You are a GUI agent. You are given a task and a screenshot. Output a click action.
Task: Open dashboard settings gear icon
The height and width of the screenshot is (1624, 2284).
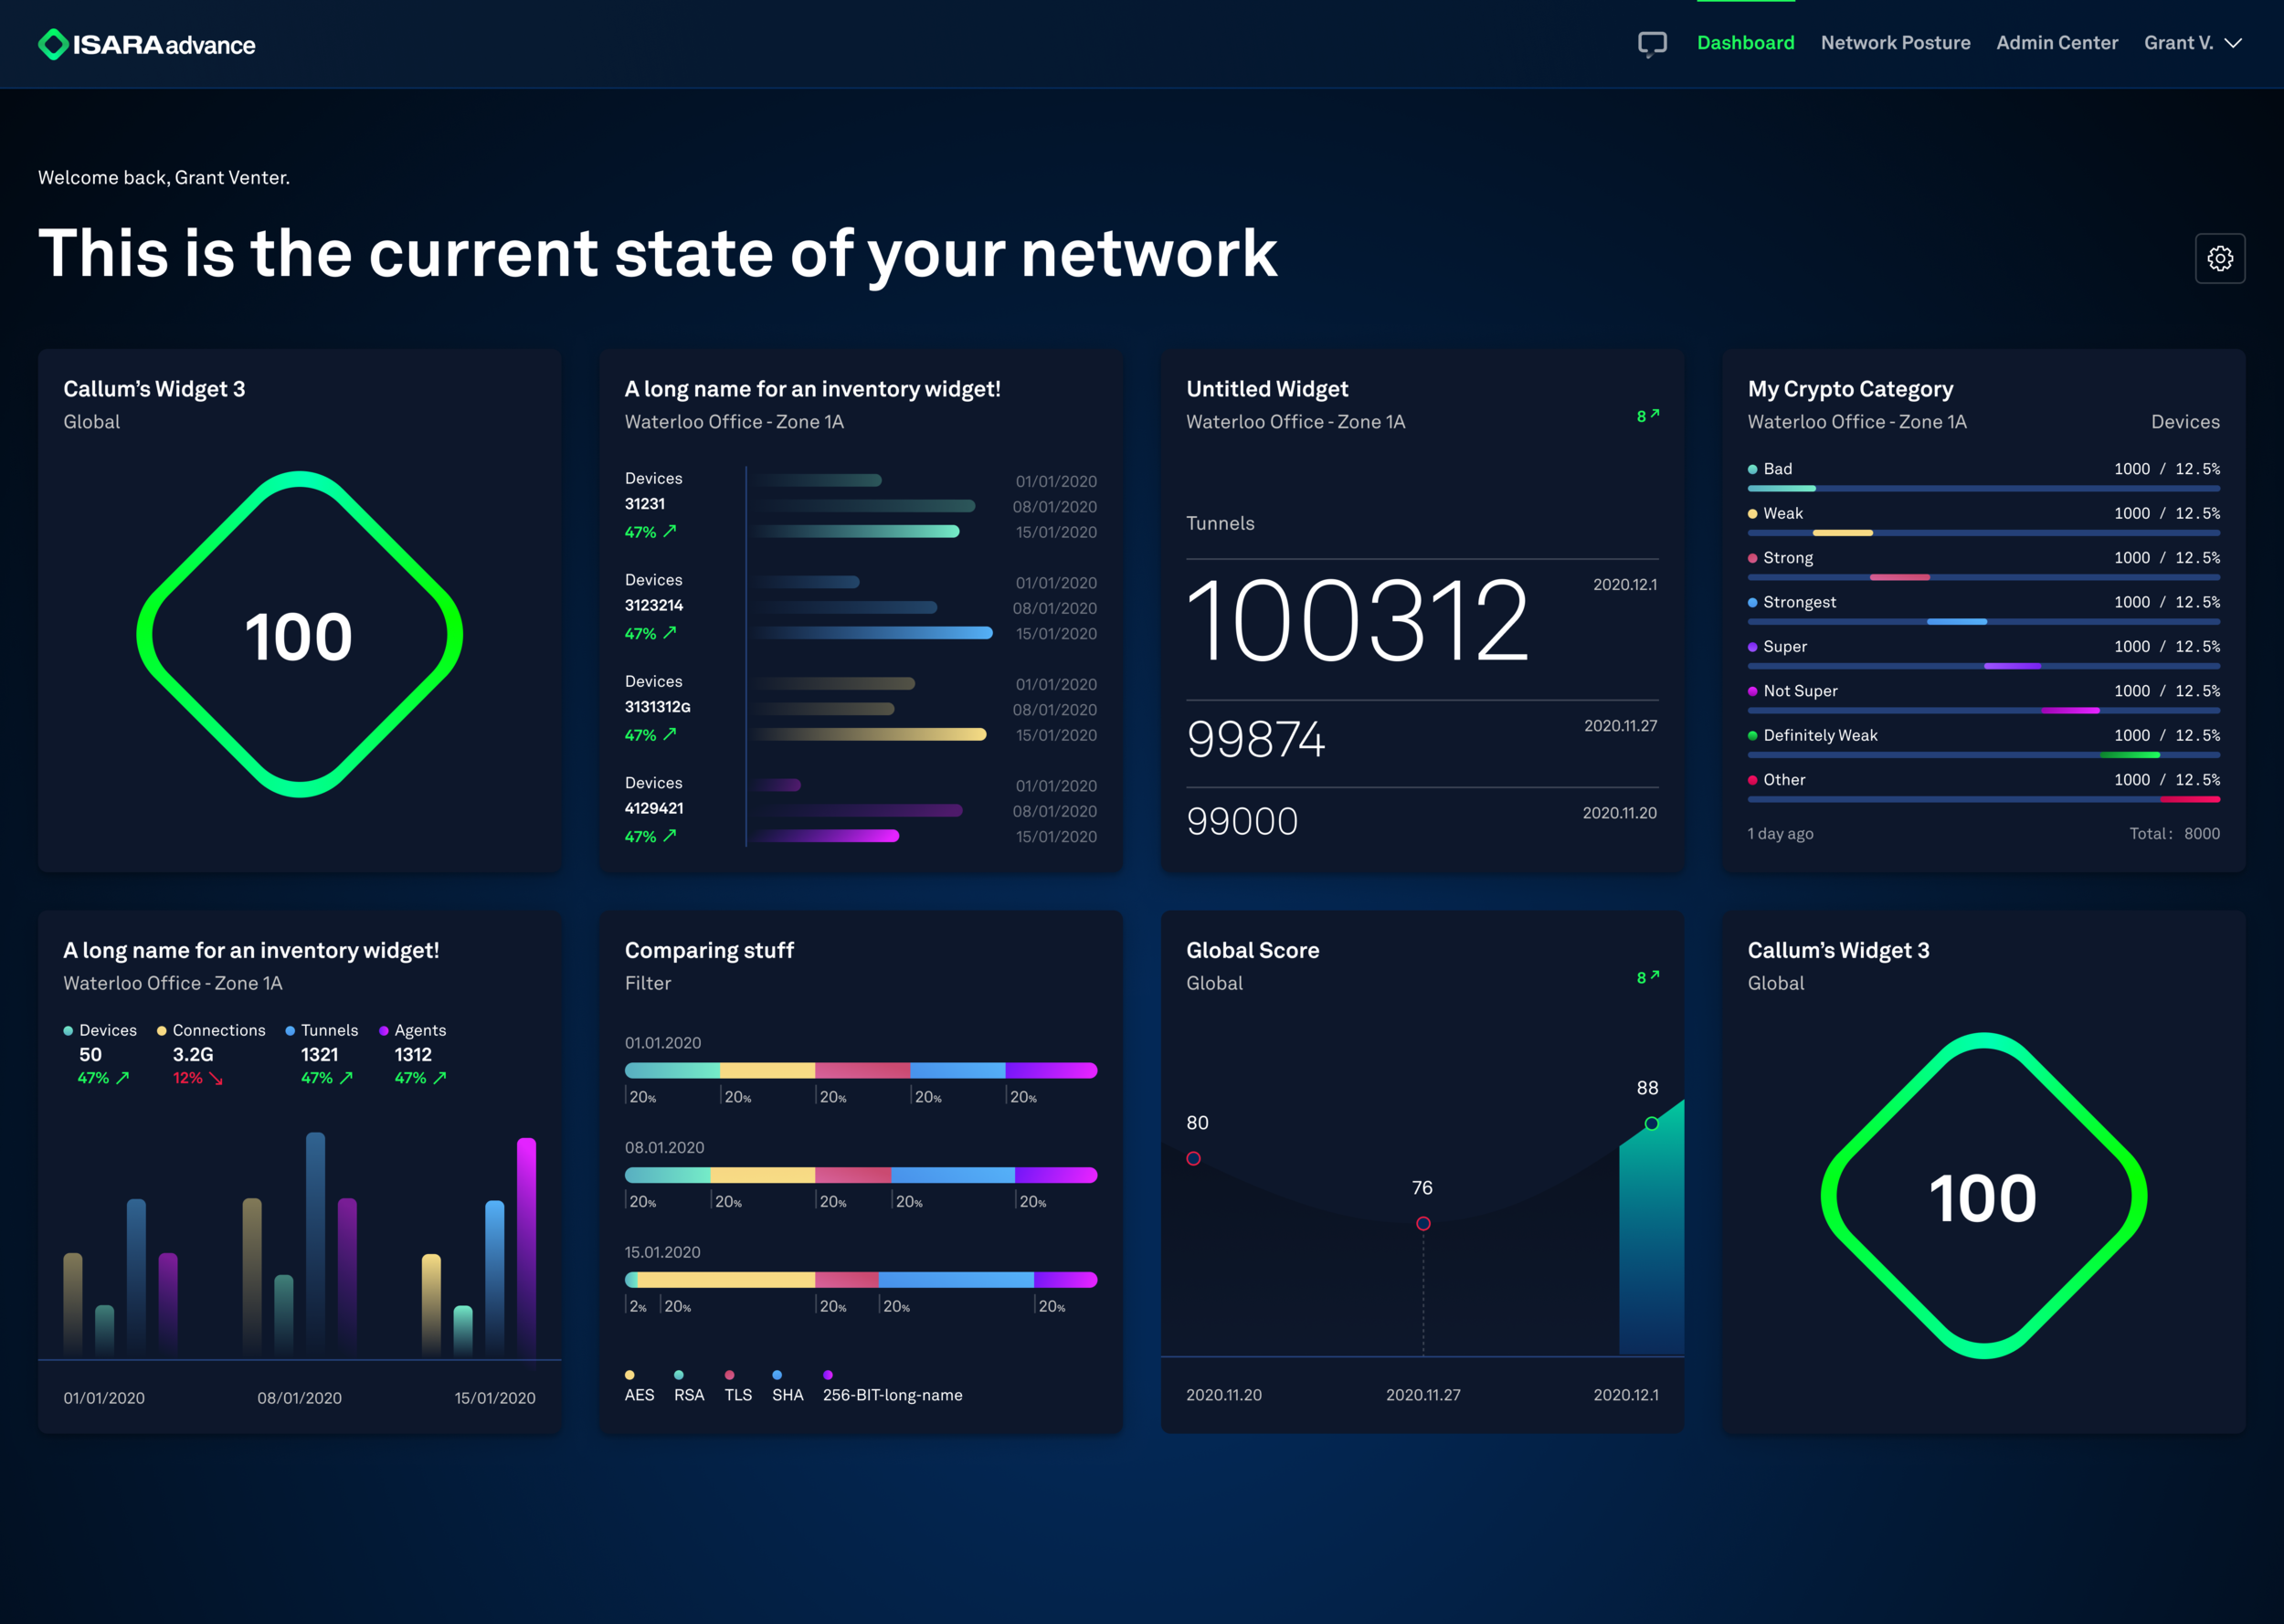2219,258
